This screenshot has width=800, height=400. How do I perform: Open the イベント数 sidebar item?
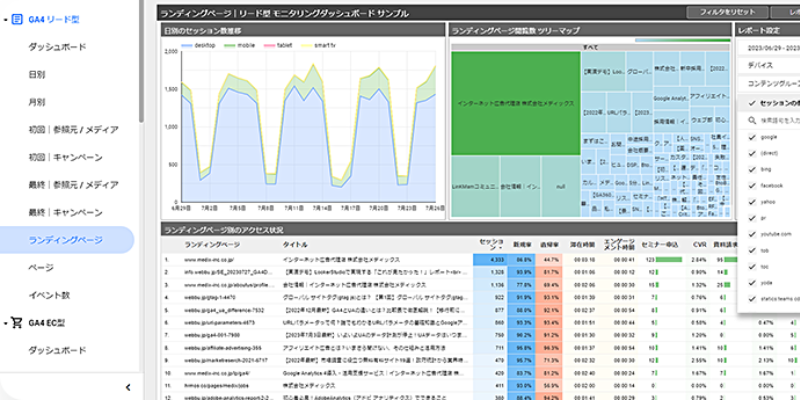click(x=49, y=295)
